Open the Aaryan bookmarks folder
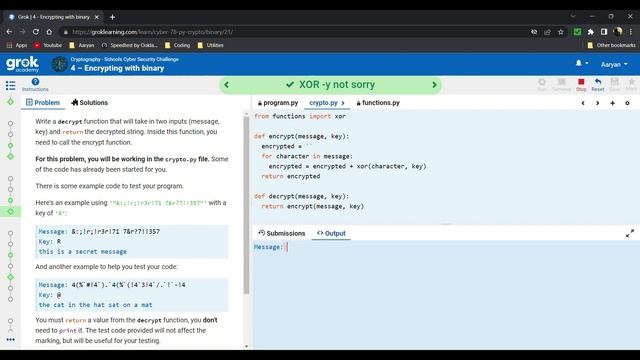The height and width of the screenshot is (360, 640). pos(82,45)
